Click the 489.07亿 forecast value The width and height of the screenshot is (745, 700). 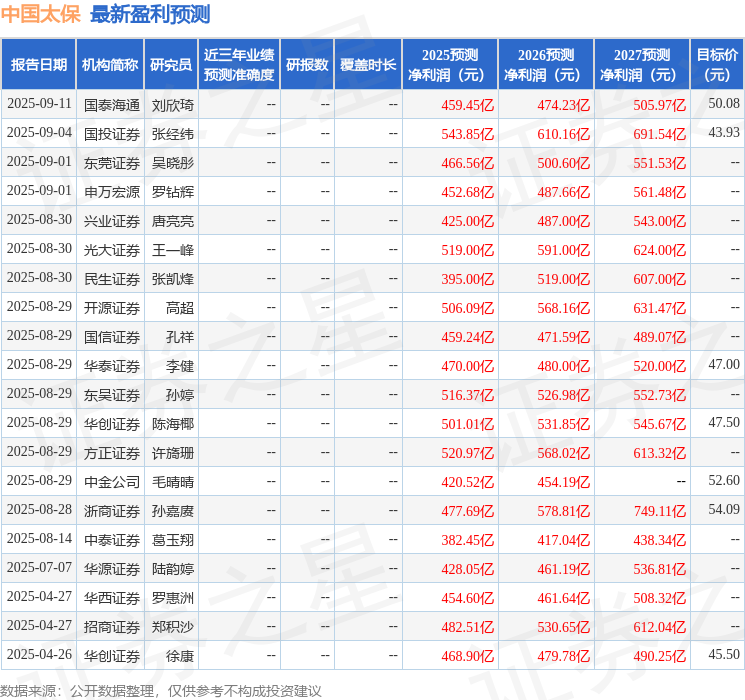[x=659, y=337]
